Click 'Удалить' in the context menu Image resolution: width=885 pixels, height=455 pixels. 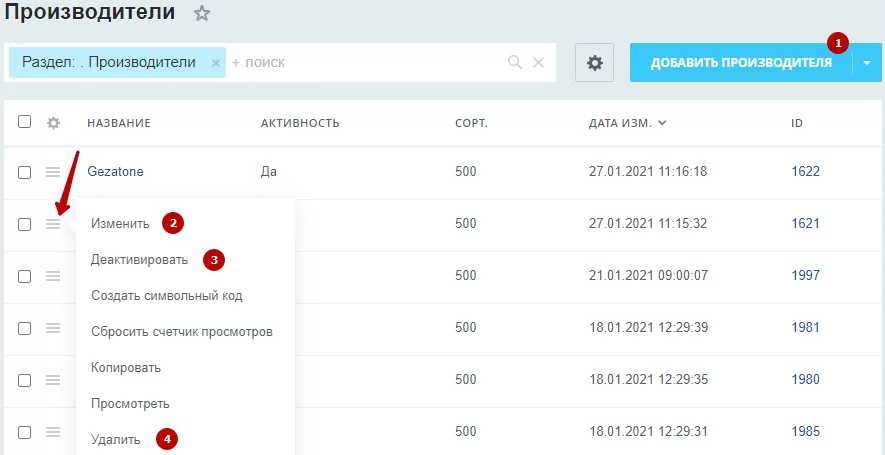[x=116, y=440]
